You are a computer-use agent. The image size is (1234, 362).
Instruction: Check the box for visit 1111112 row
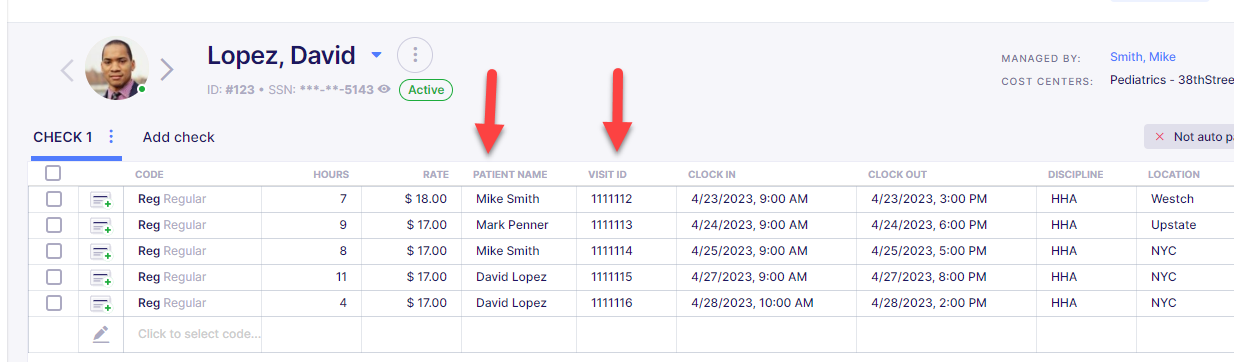coord(54,199)
